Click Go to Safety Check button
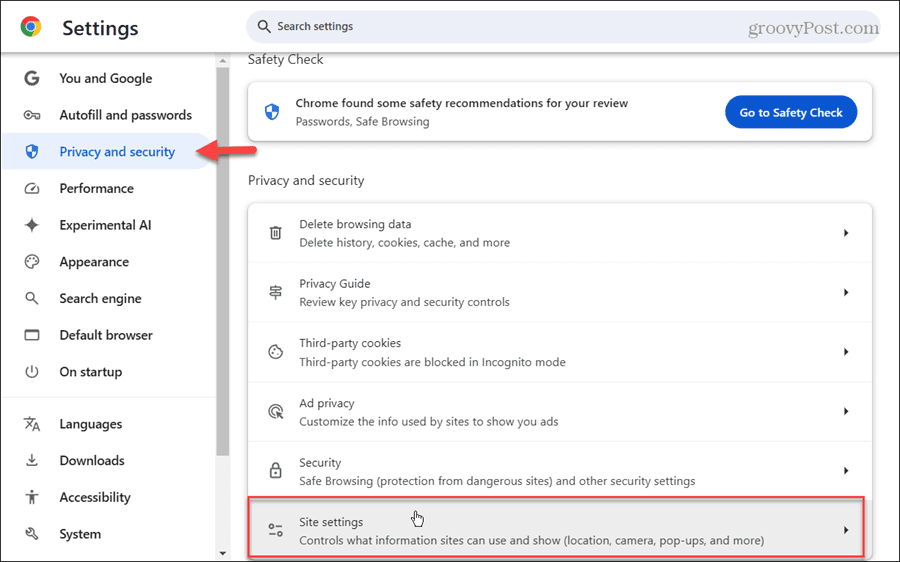Image resolution: width=900 pixels, height=562 pixels. tap(791, 112)
